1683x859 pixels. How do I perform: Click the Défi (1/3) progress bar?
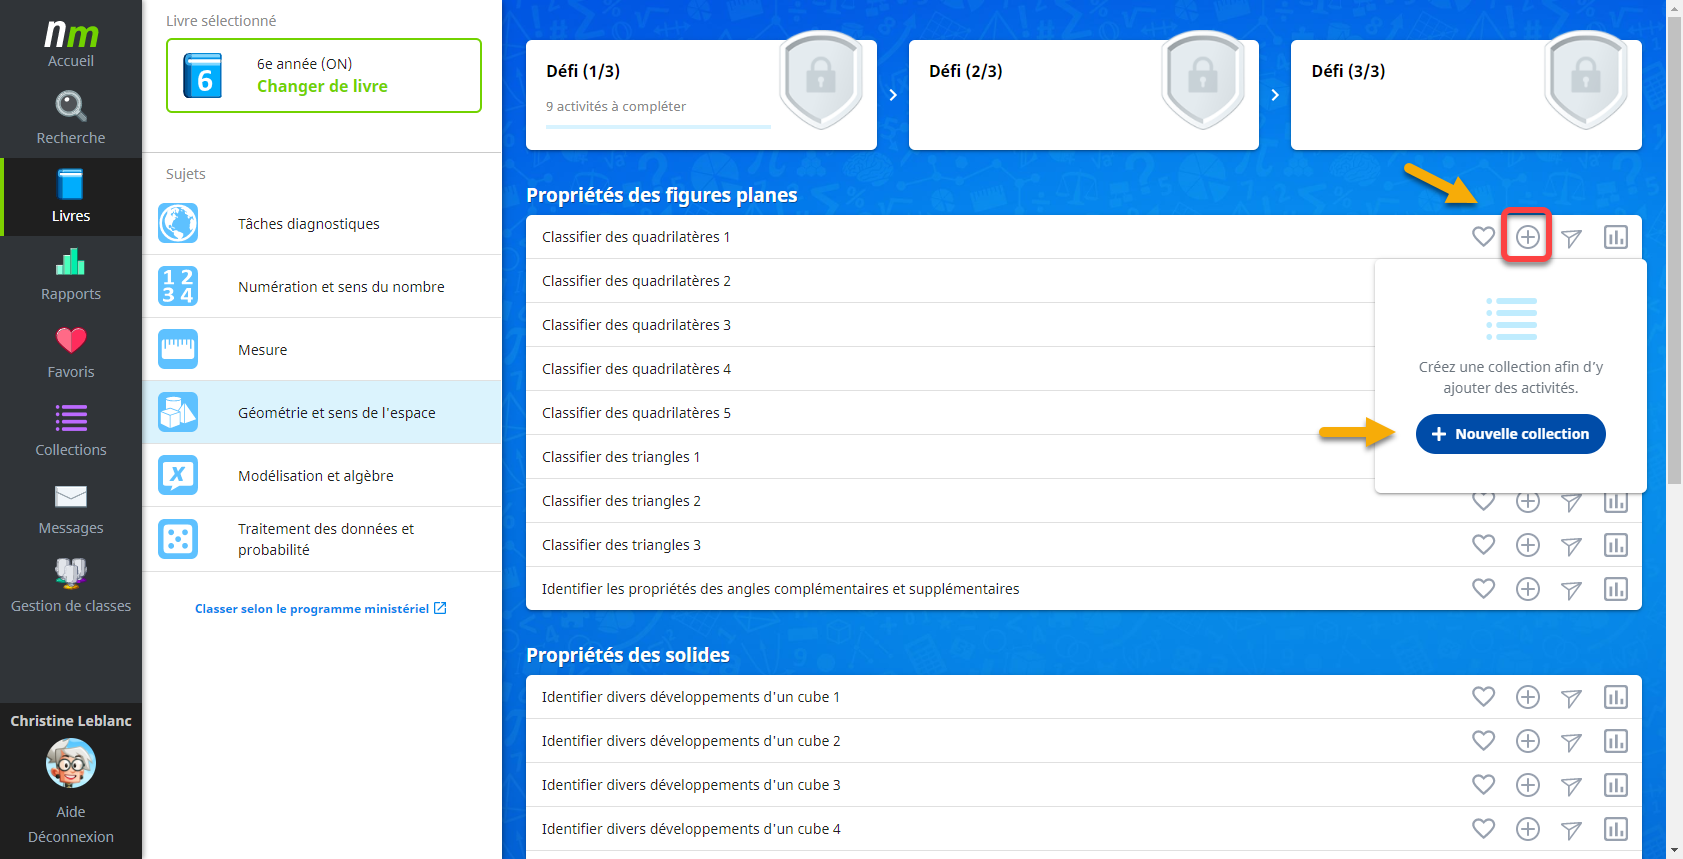pyautogui.click(x=658, y=127)
